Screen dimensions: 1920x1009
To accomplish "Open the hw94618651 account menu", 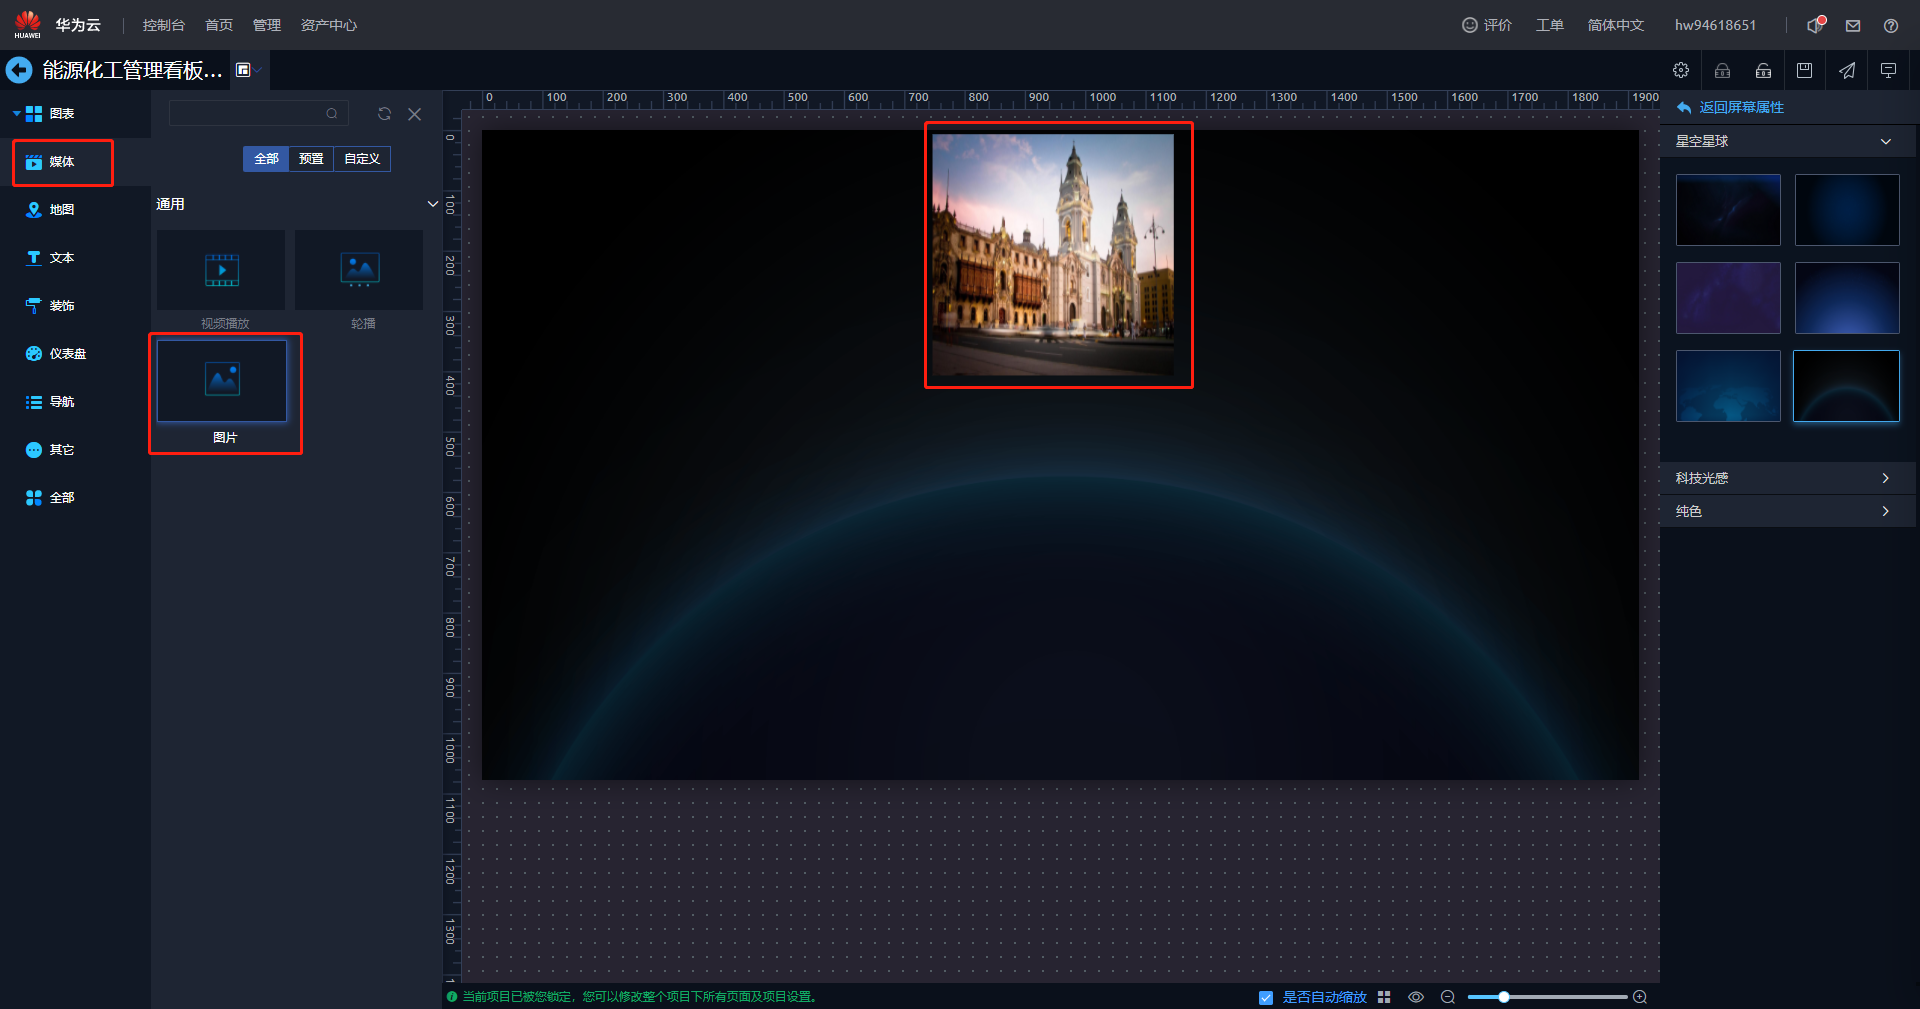I will tap(1715, 25).
